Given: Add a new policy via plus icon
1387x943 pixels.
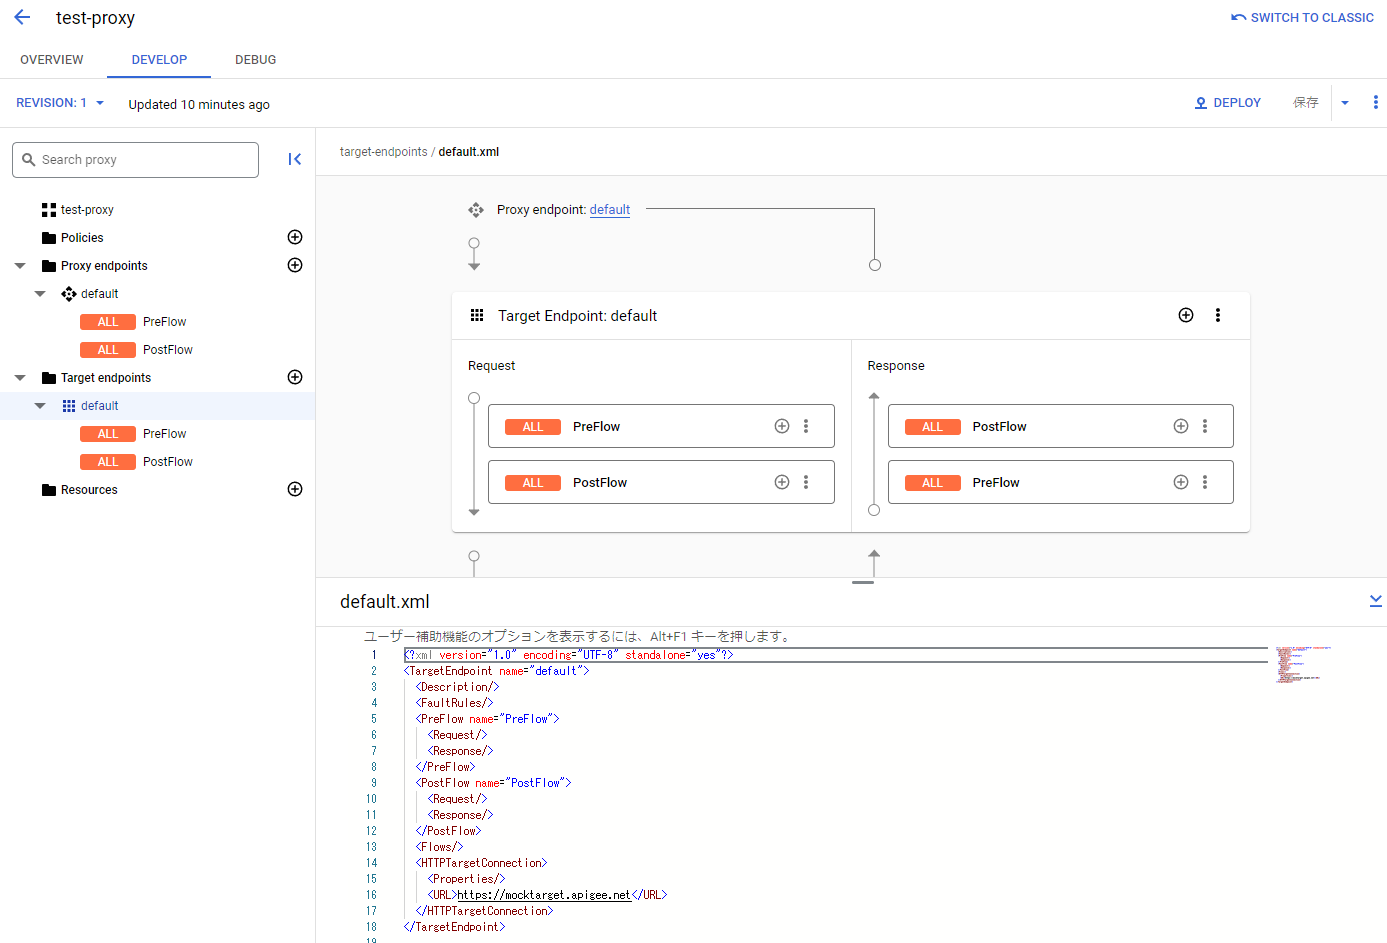Looking at the screenshot, I should (x=295, y=237).
